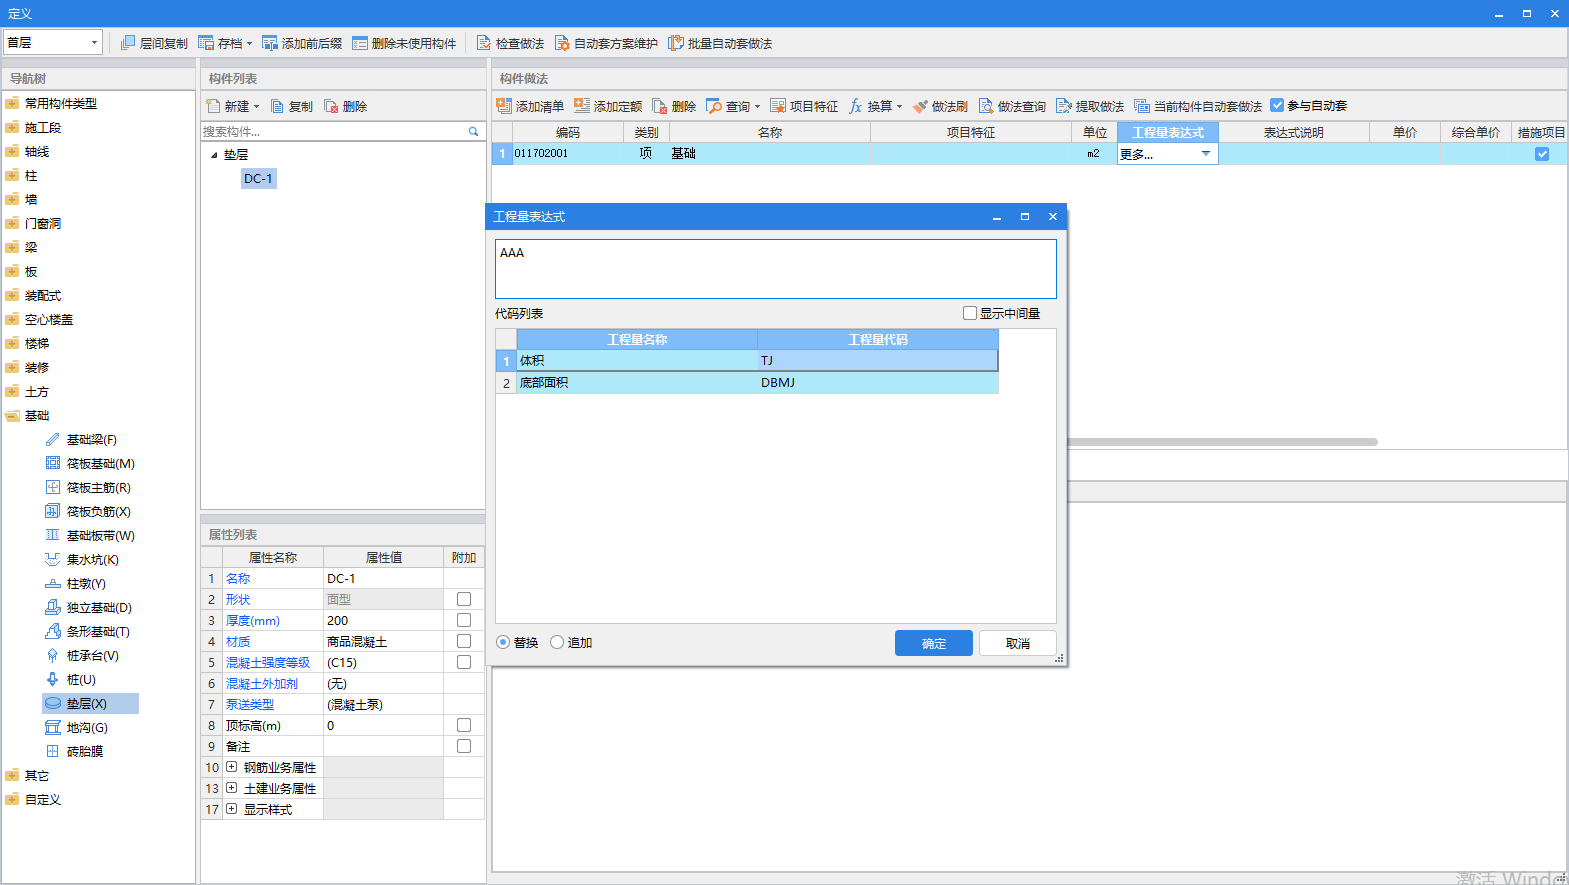Select 条形基础(T) in navigation tree
Screen dimensions: 1569x885
click(97, 632)
